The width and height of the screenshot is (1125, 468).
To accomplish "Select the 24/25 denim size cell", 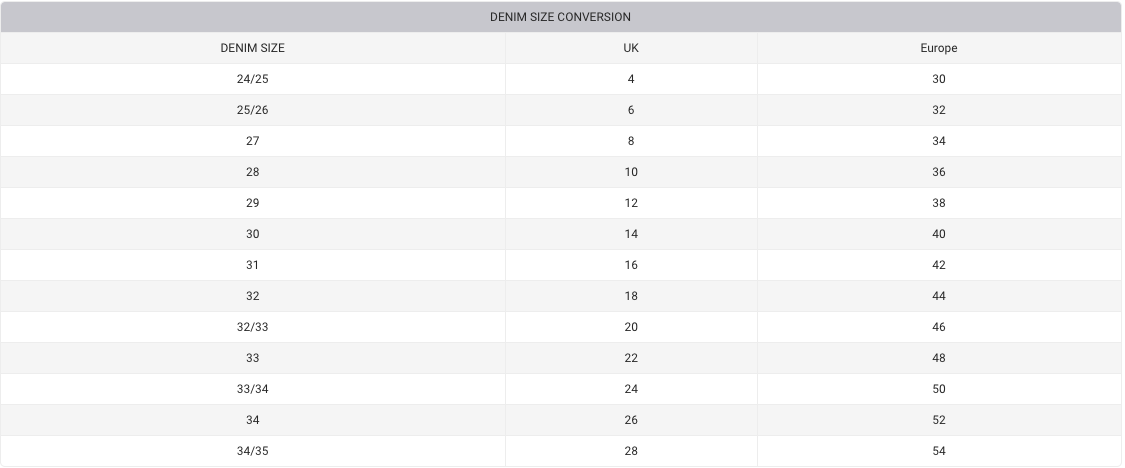I will tap(252, 79).
